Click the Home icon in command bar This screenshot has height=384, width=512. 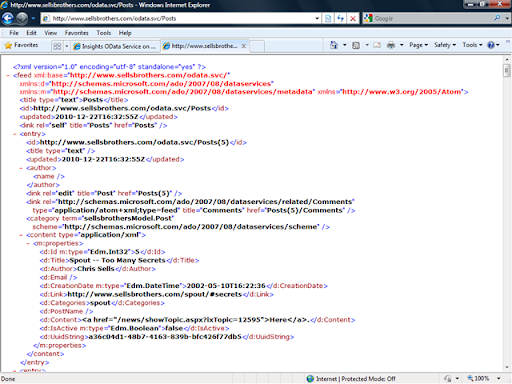(334, 45)
